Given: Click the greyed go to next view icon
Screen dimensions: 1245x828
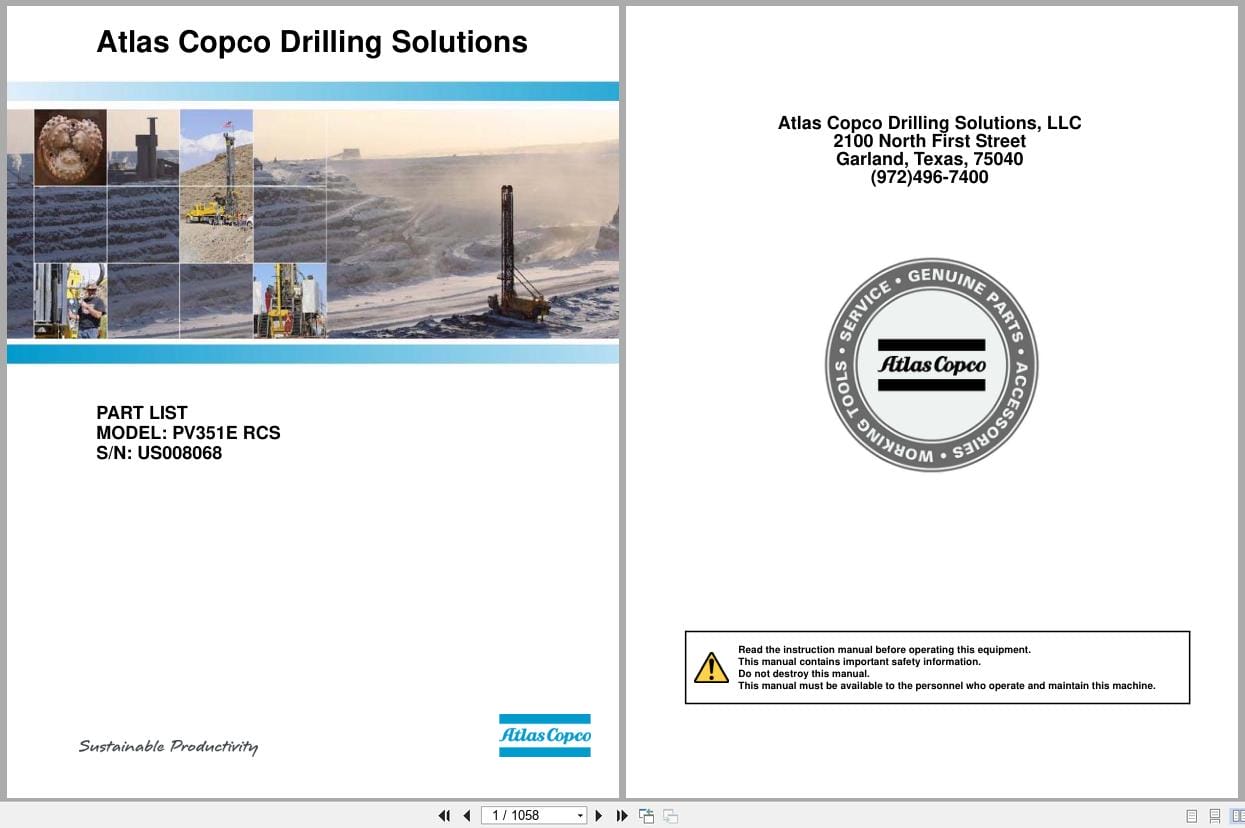Looking at the screenshot, I should point(671,816).
